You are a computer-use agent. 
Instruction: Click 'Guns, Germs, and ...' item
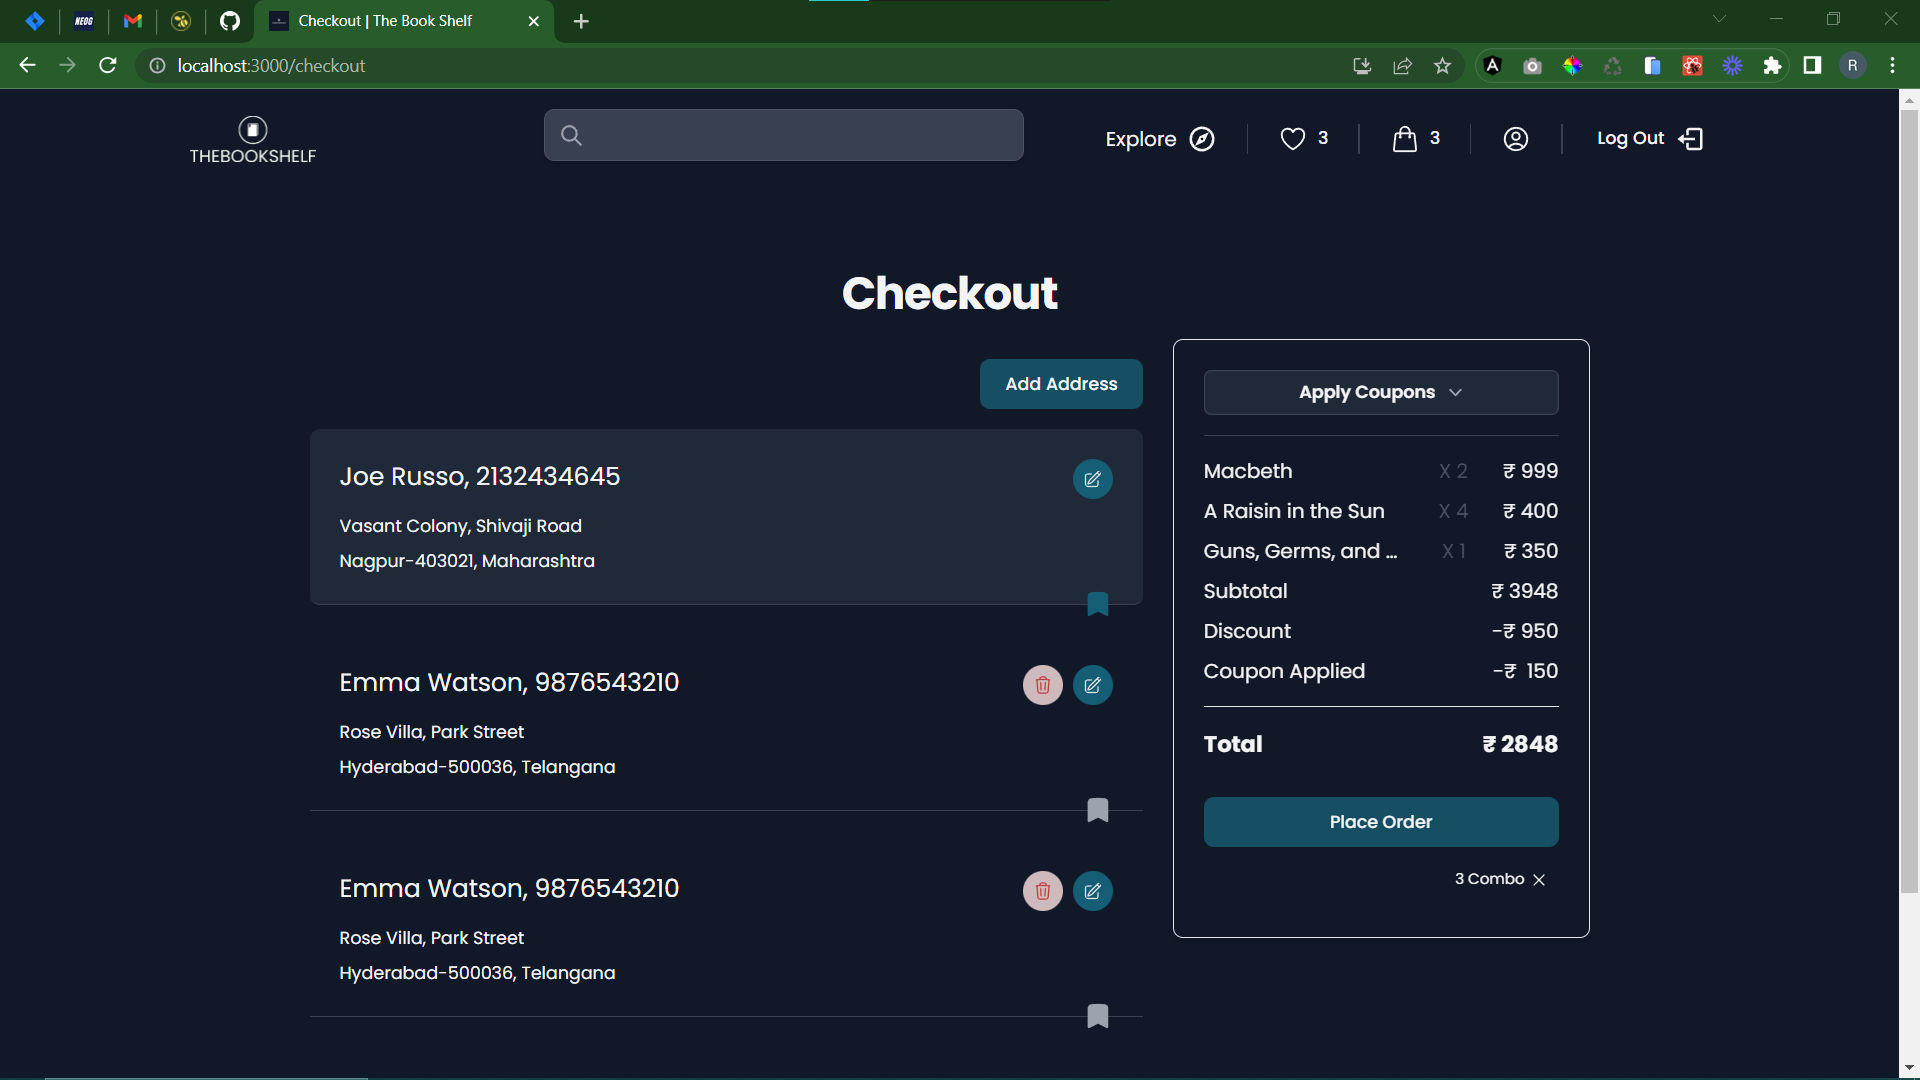pos(1381,551)
